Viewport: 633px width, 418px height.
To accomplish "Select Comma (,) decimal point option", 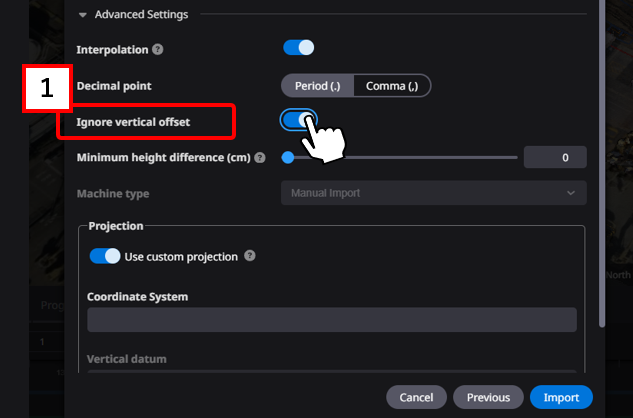I will [x=392, y=86].
